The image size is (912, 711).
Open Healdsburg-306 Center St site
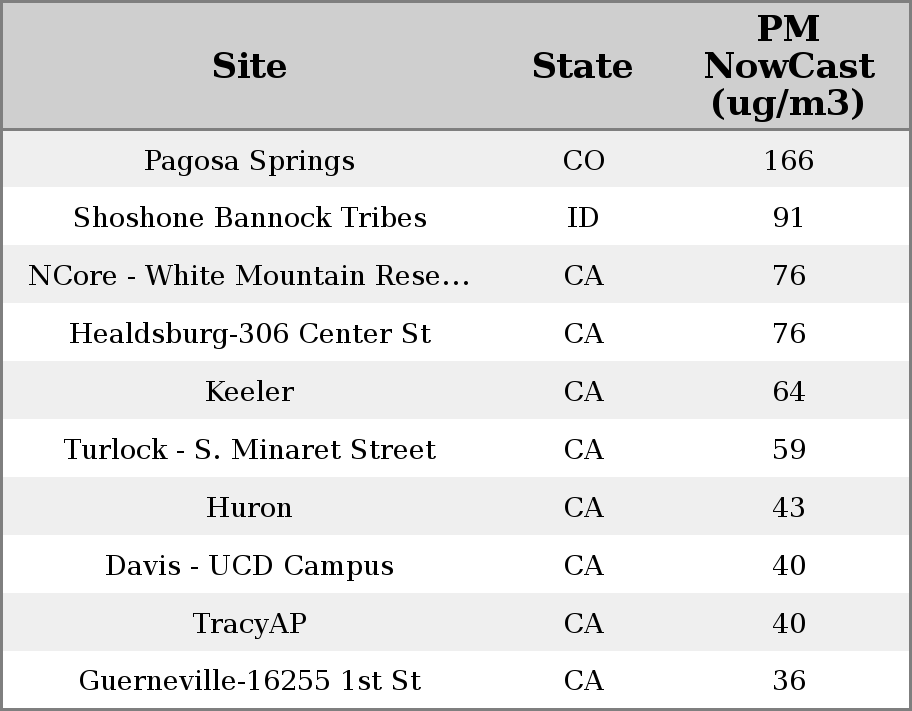(x=249, y=334)
